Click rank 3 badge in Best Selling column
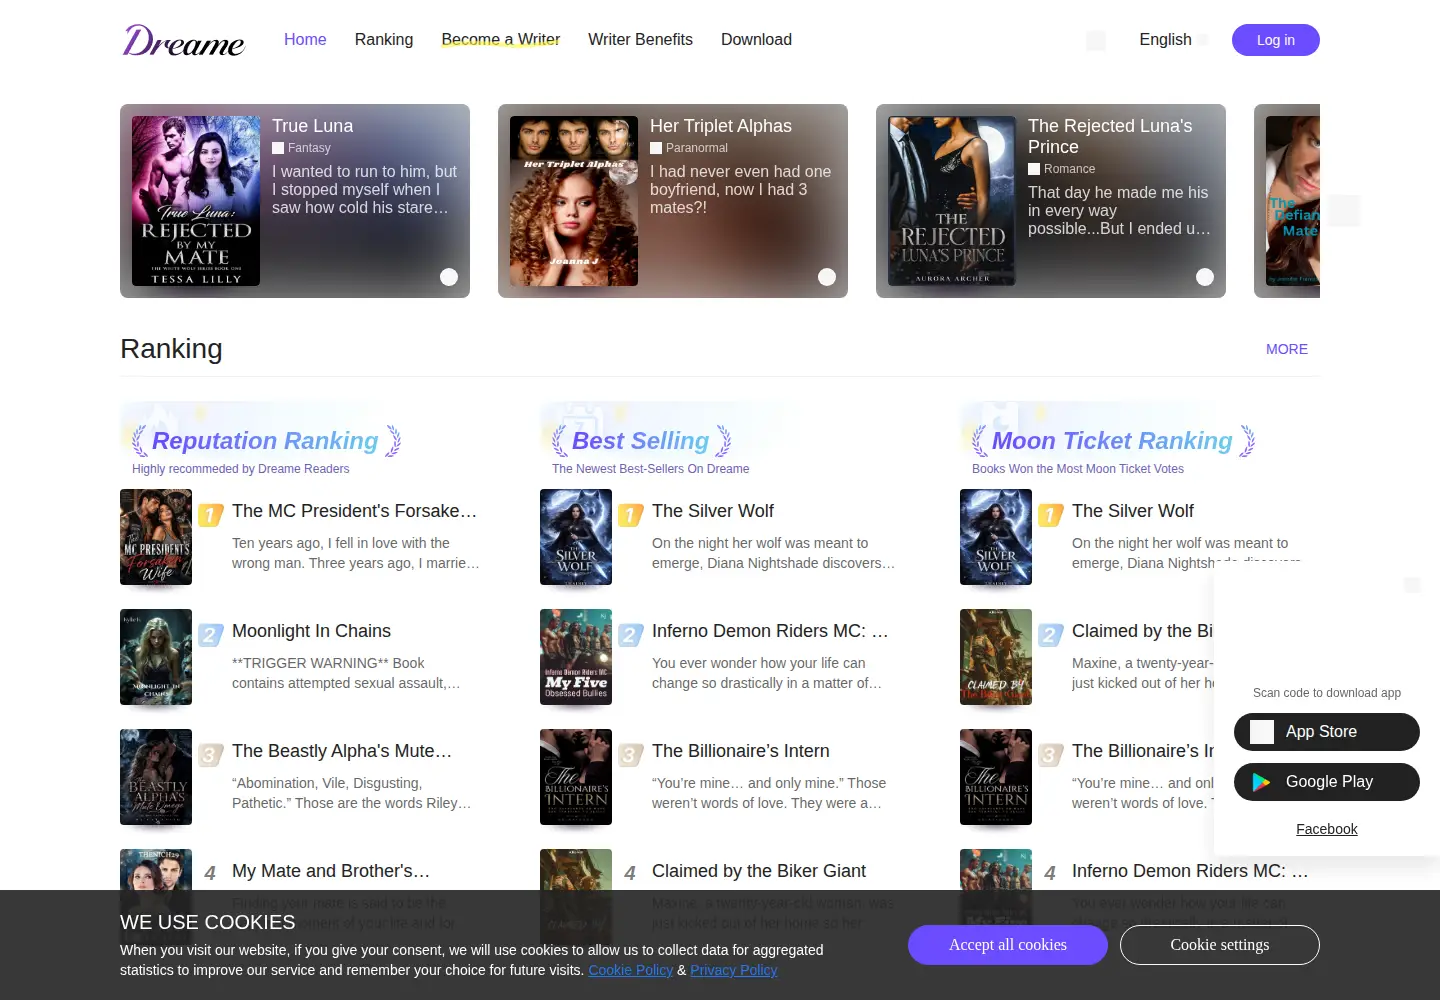 click(630, 755)
